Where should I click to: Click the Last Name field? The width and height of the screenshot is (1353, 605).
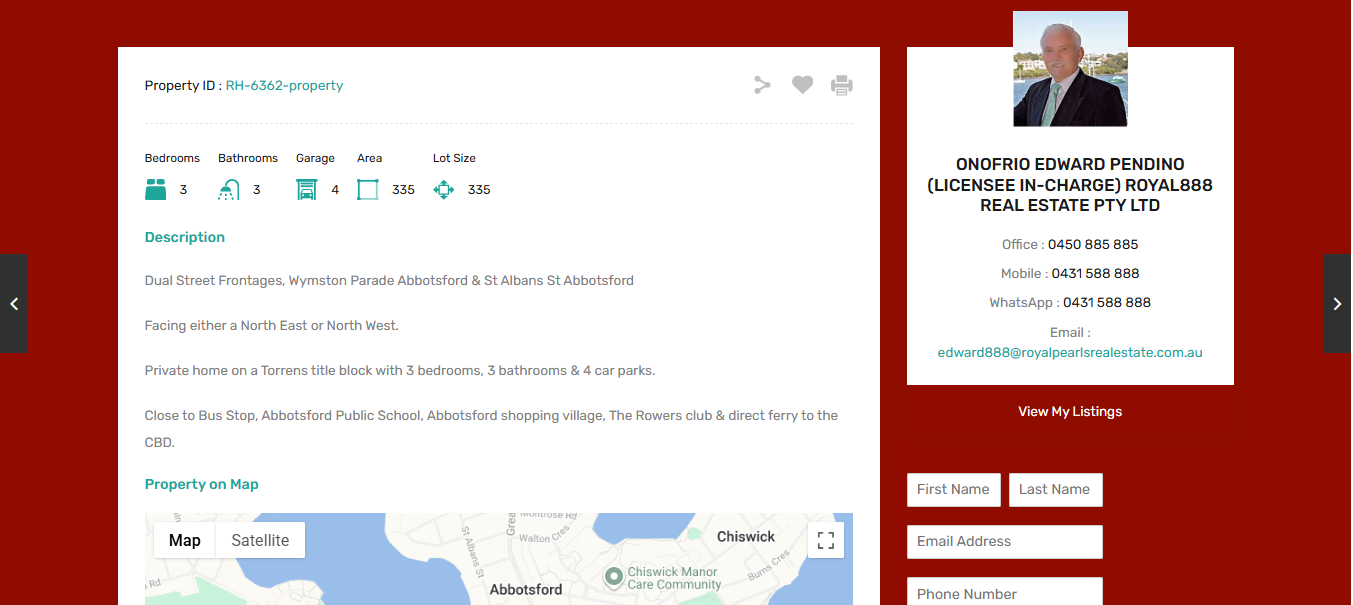click(1055, 489)
